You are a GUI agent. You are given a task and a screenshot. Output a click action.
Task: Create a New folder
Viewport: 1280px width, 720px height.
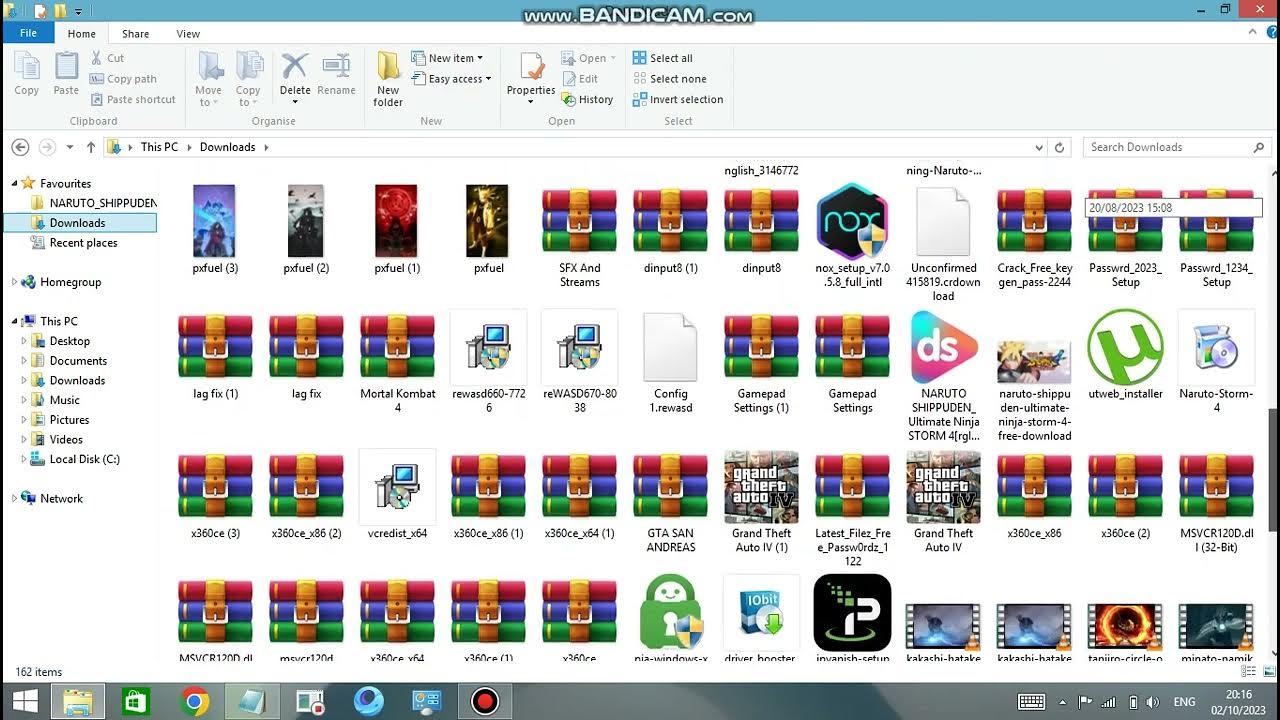388,79
